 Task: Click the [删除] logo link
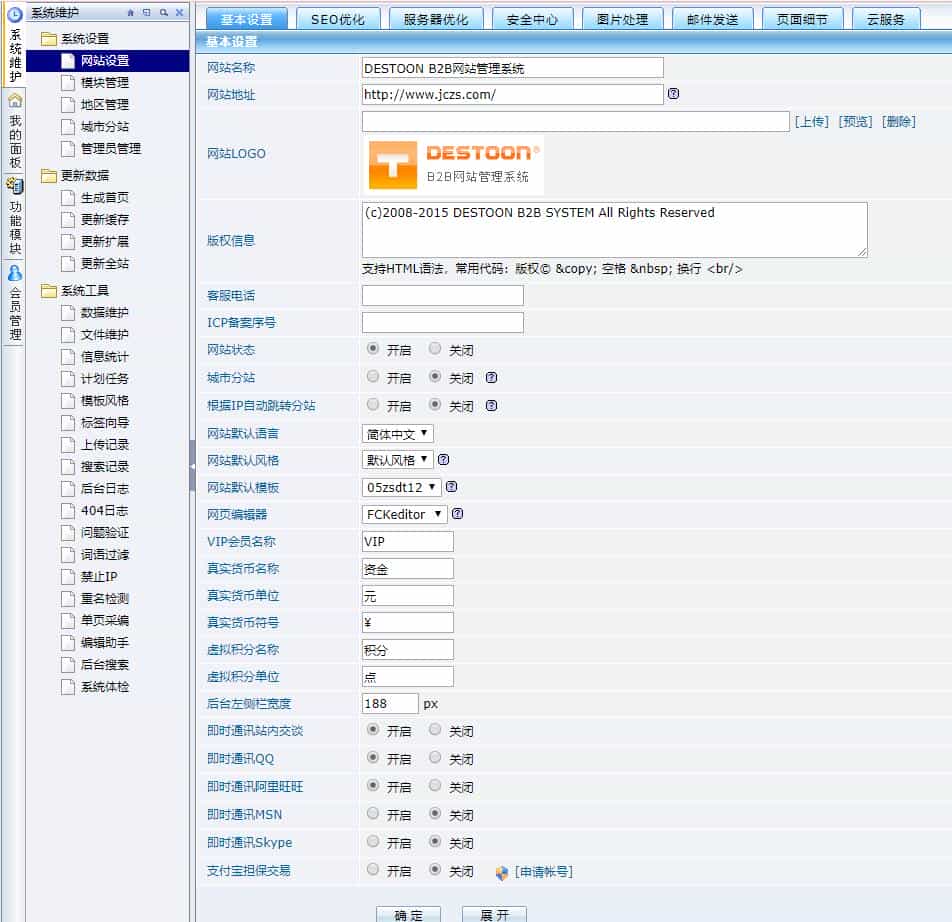899,121
